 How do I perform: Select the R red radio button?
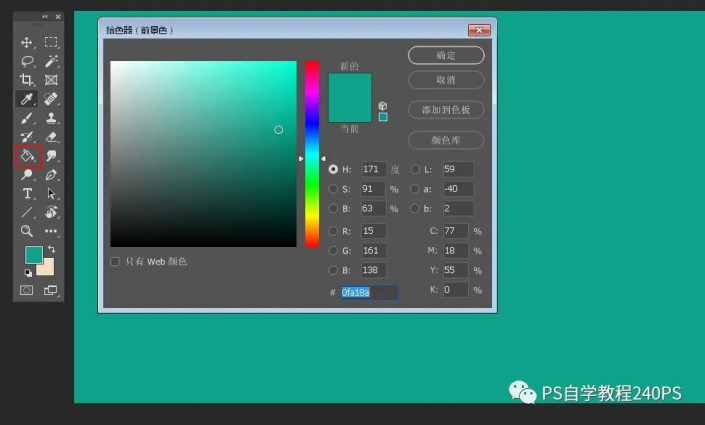[333, 231]
